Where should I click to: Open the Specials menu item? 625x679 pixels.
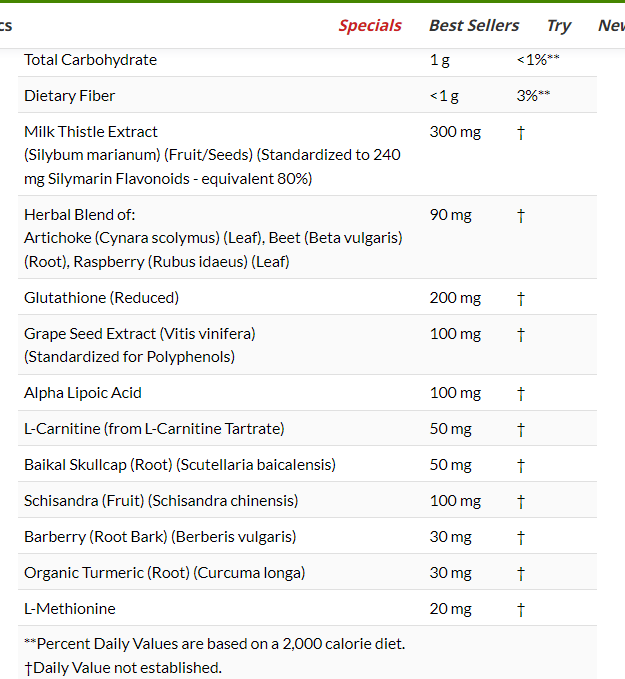(370, 26)
